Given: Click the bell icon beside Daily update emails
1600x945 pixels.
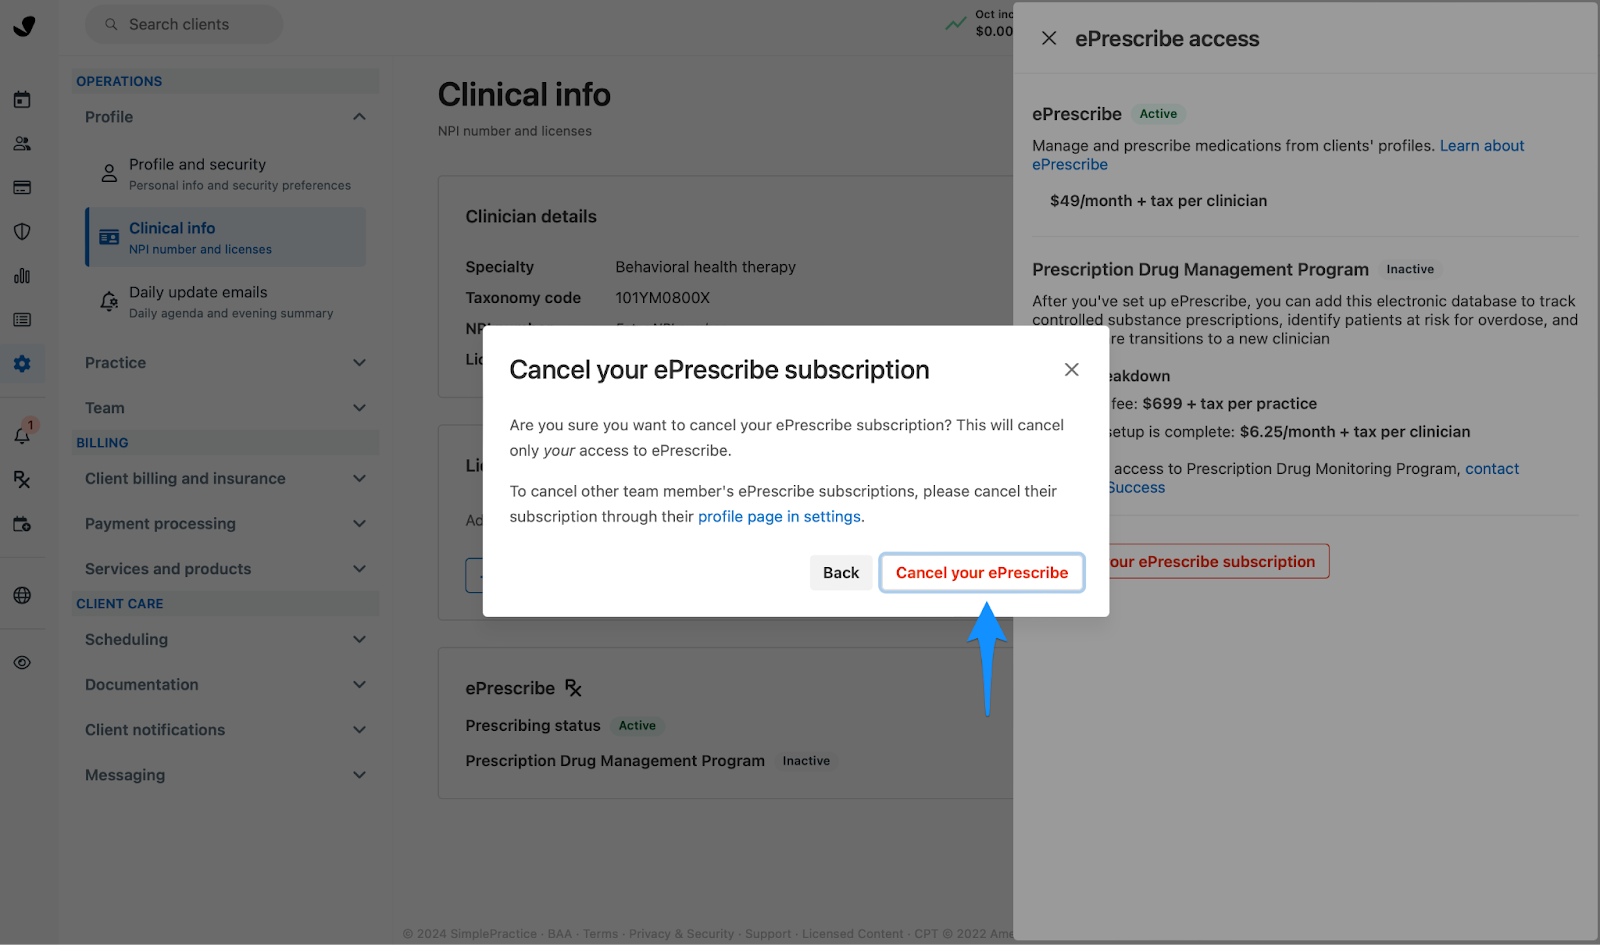Looking at the screenshot, I should tap(109, 301).
